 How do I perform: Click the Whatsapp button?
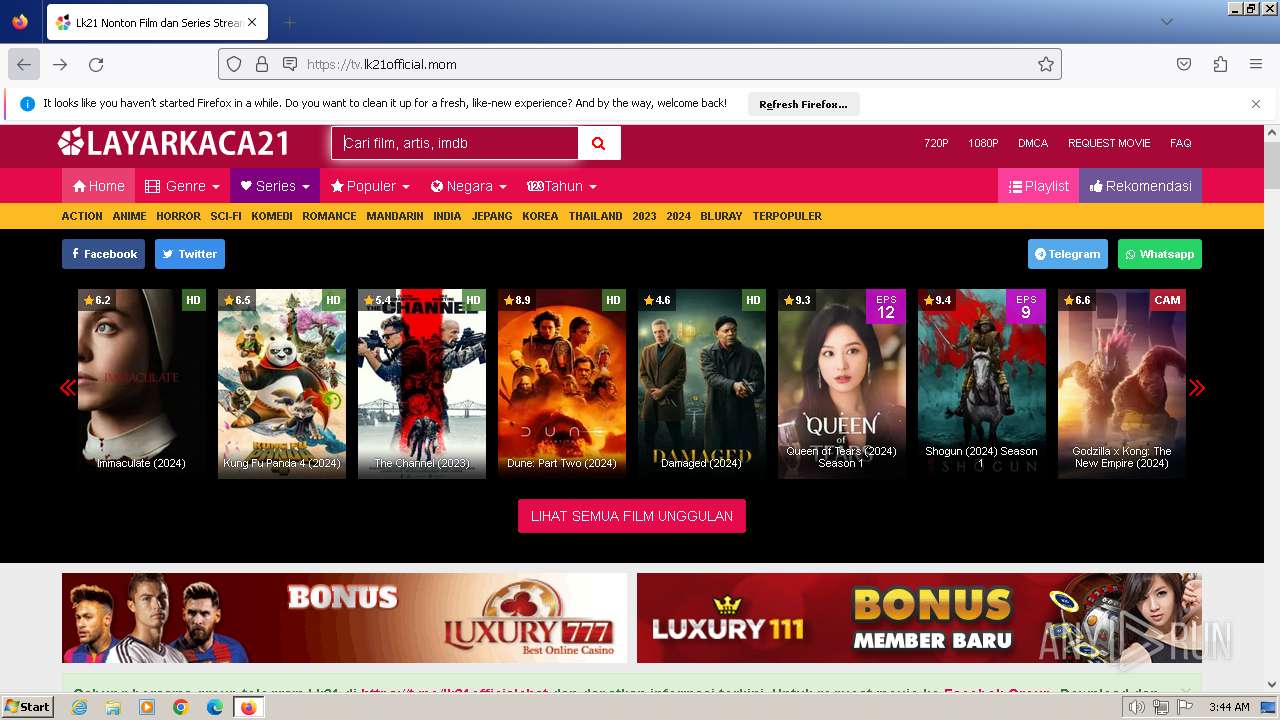point(1160,254)
